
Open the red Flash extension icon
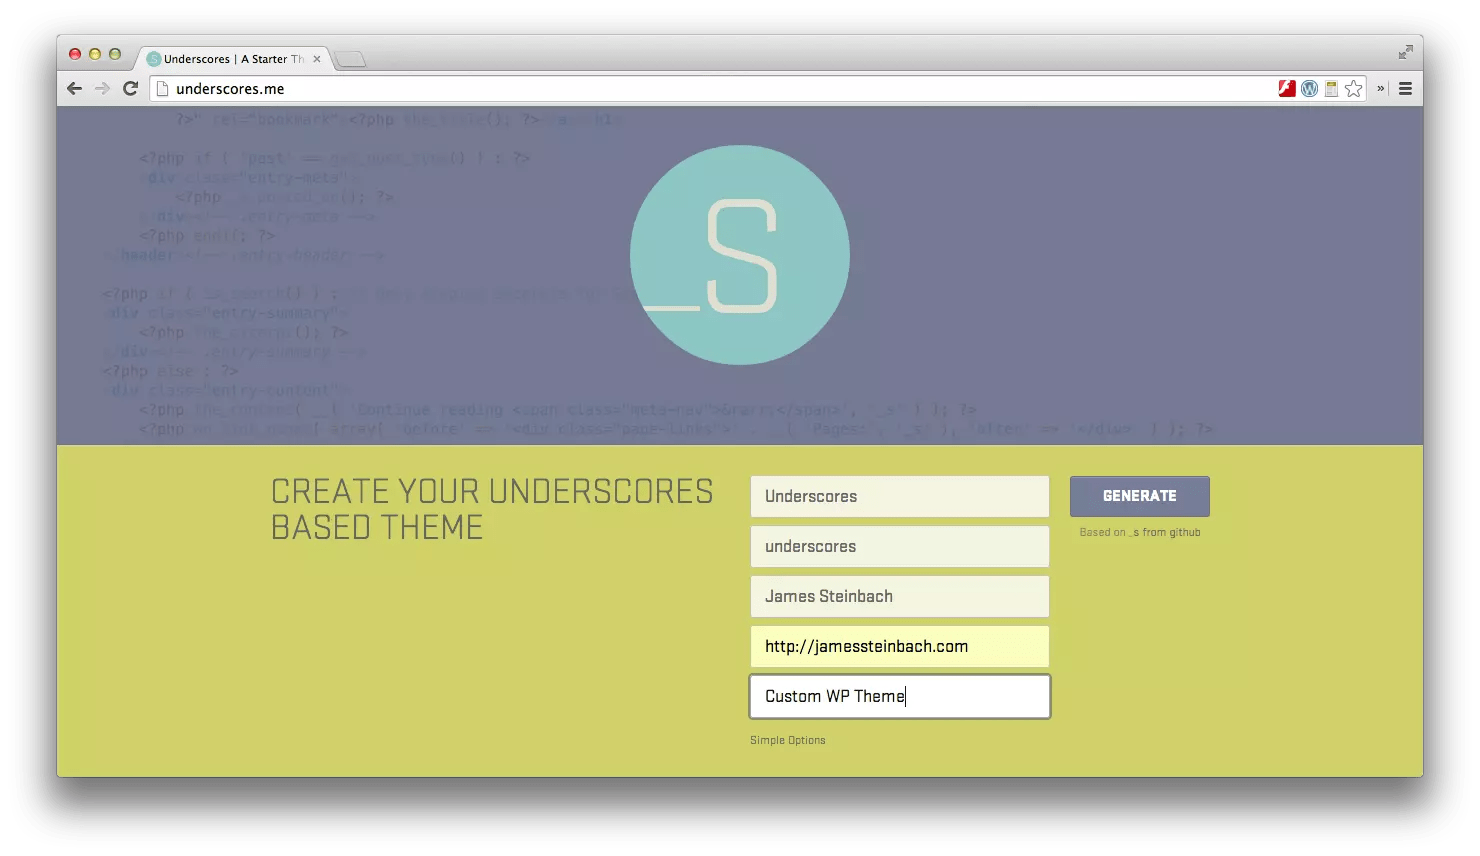click(1287, 89)
